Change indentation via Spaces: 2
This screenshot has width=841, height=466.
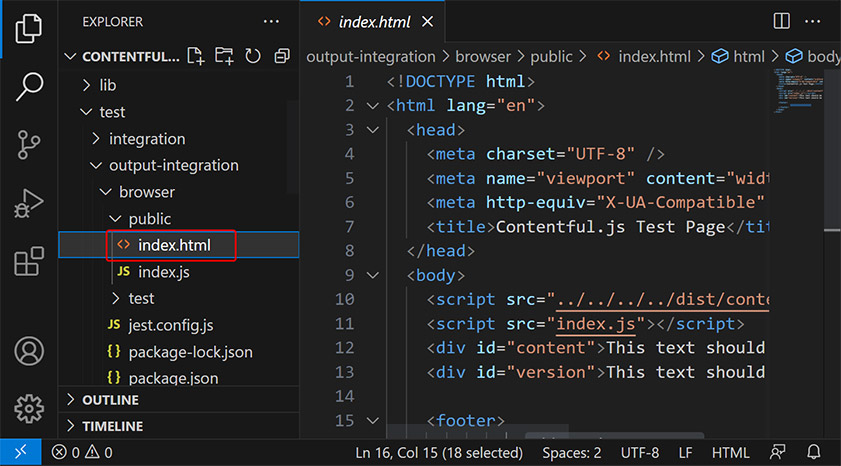point(571,453)
